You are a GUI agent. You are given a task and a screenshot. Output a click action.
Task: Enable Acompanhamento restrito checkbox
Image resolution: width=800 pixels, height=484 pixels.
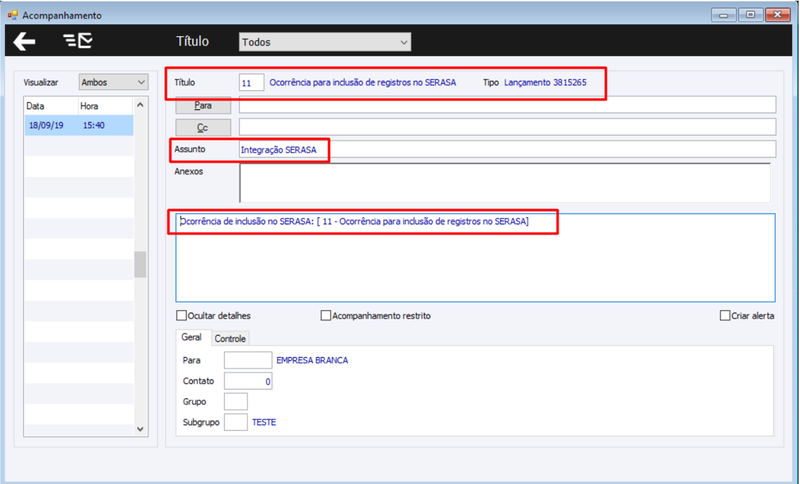[x=326, y=316]
